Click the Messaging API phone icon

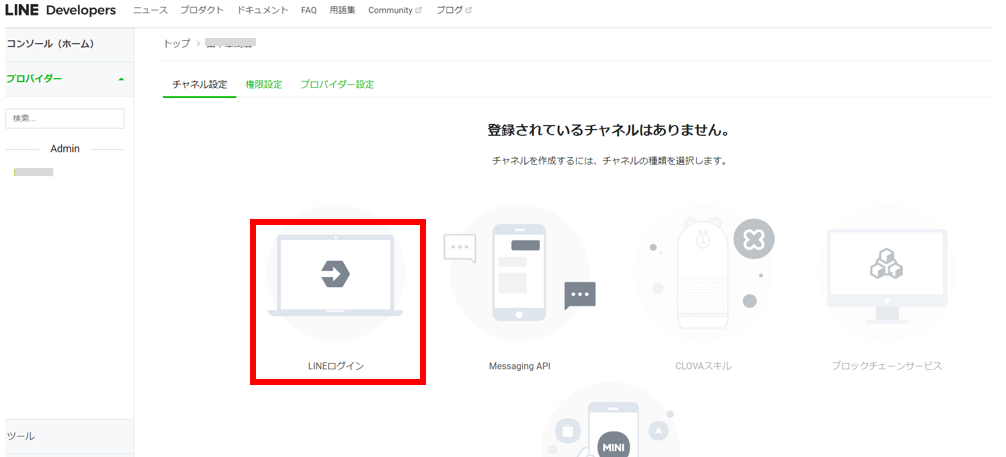(x=520, y=272)
